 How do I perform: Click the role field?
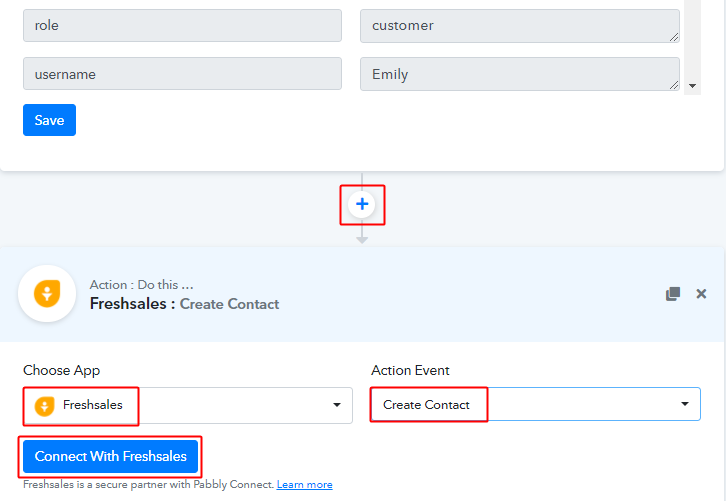182,26
